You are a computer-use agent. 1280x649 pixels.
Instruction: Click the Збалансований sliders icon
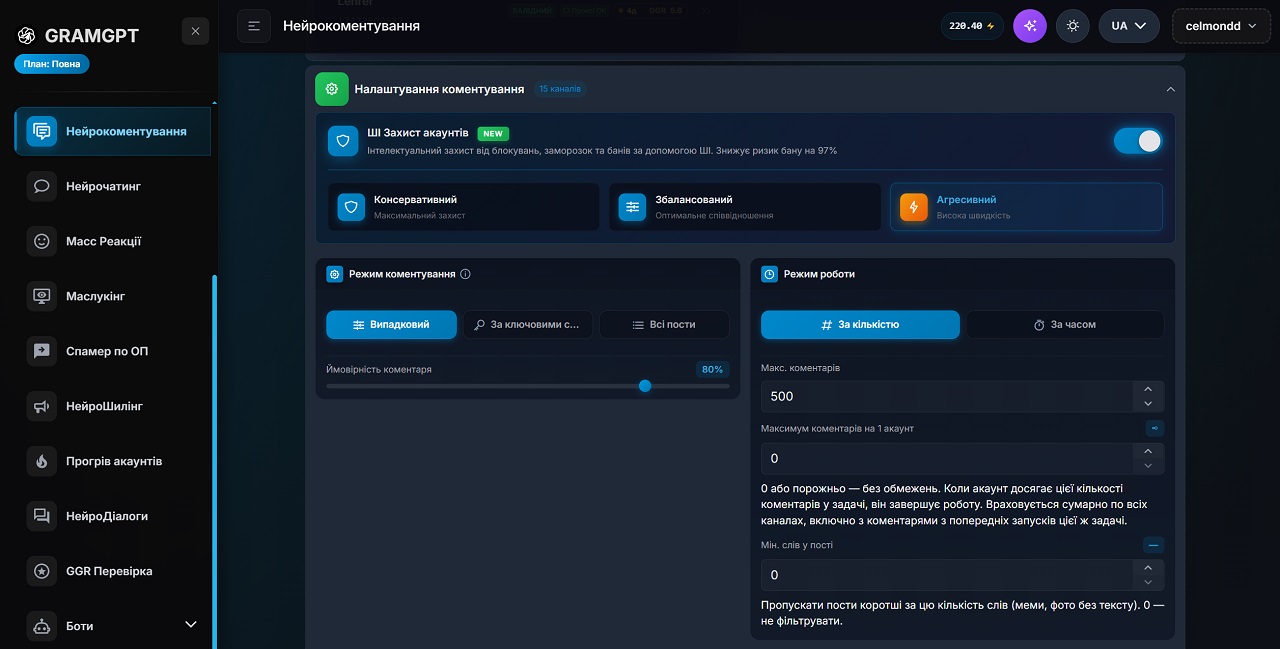tap(632, 207)
